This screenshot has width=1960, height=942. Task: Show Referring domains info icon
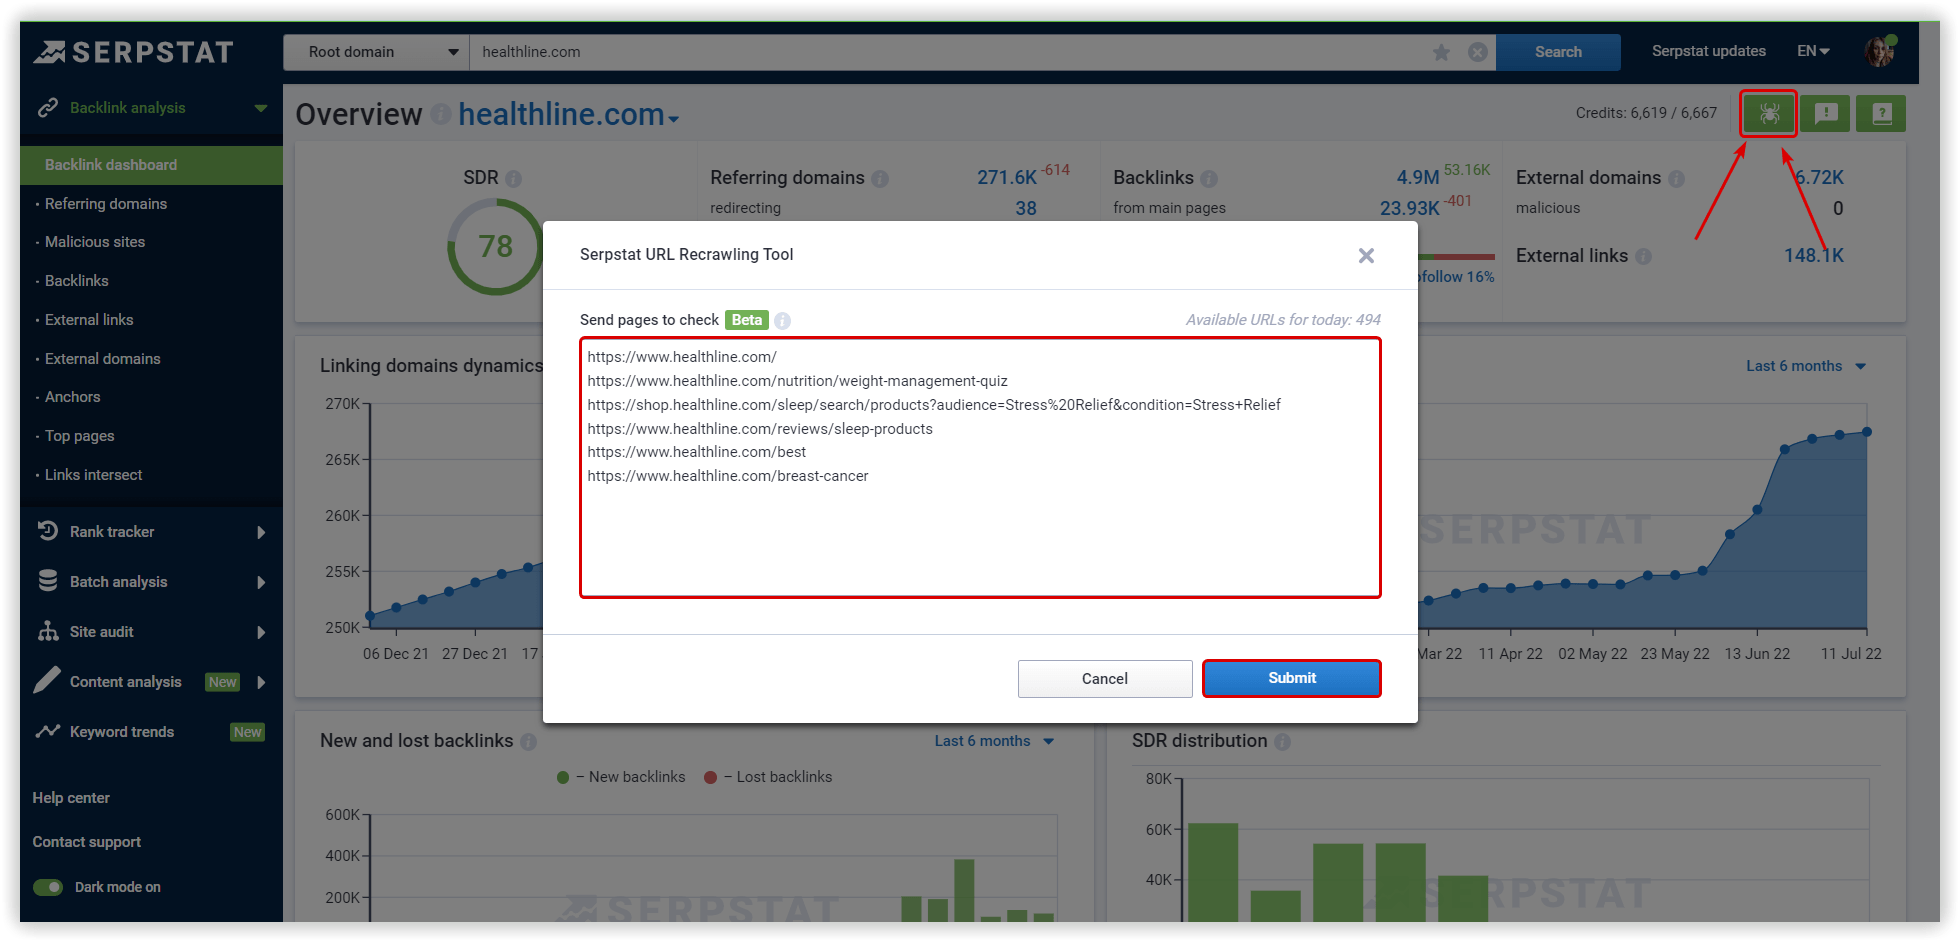880,178
